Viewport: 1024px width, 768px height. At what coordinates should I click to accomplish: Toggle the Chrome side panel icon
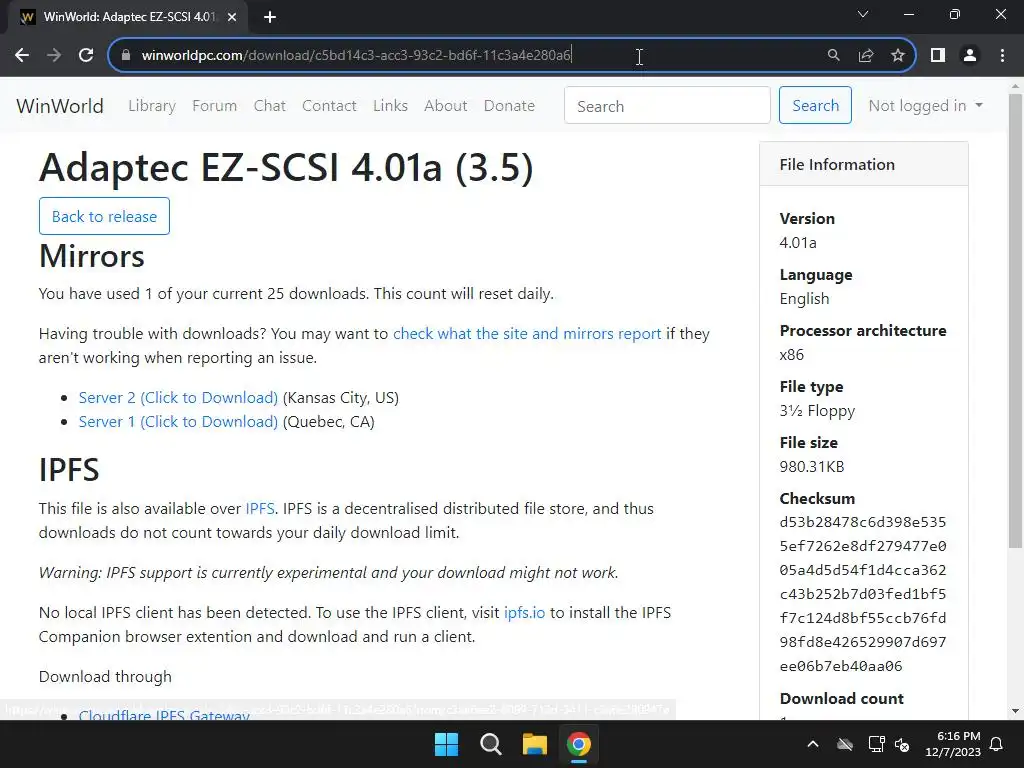pos(938,56)
